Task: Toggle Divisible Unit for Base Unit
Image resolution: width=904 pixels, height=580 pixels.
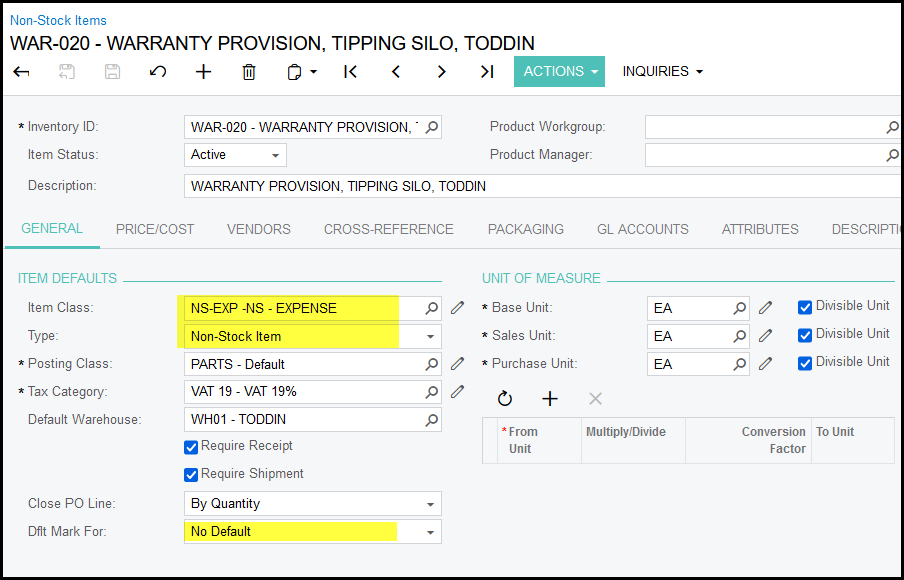Action: click(x=805, y=307)
